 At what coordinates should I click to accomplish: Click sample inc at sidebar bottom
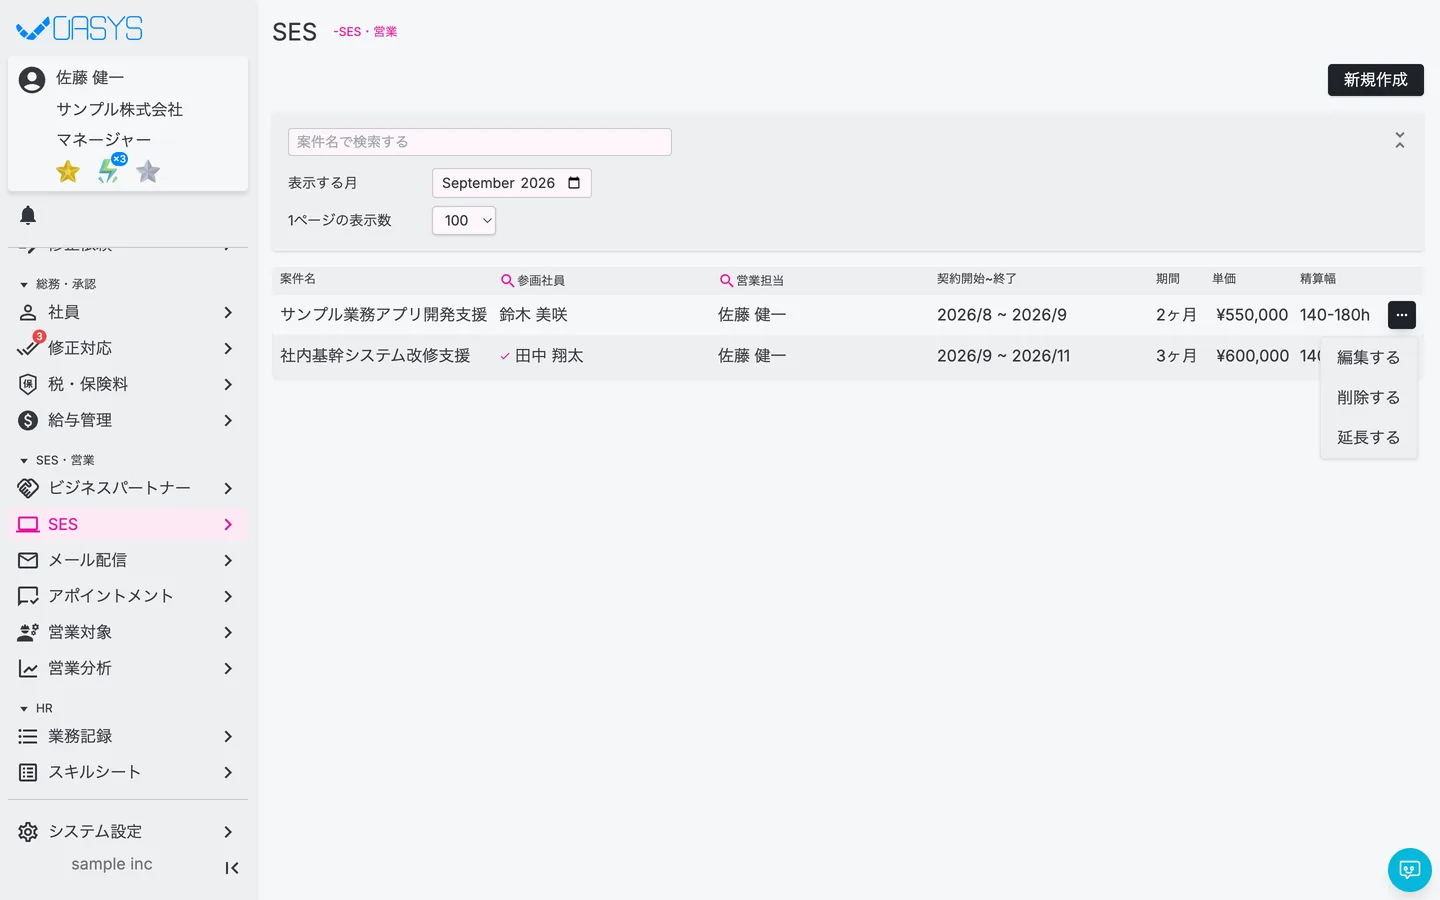click(112, 864)
